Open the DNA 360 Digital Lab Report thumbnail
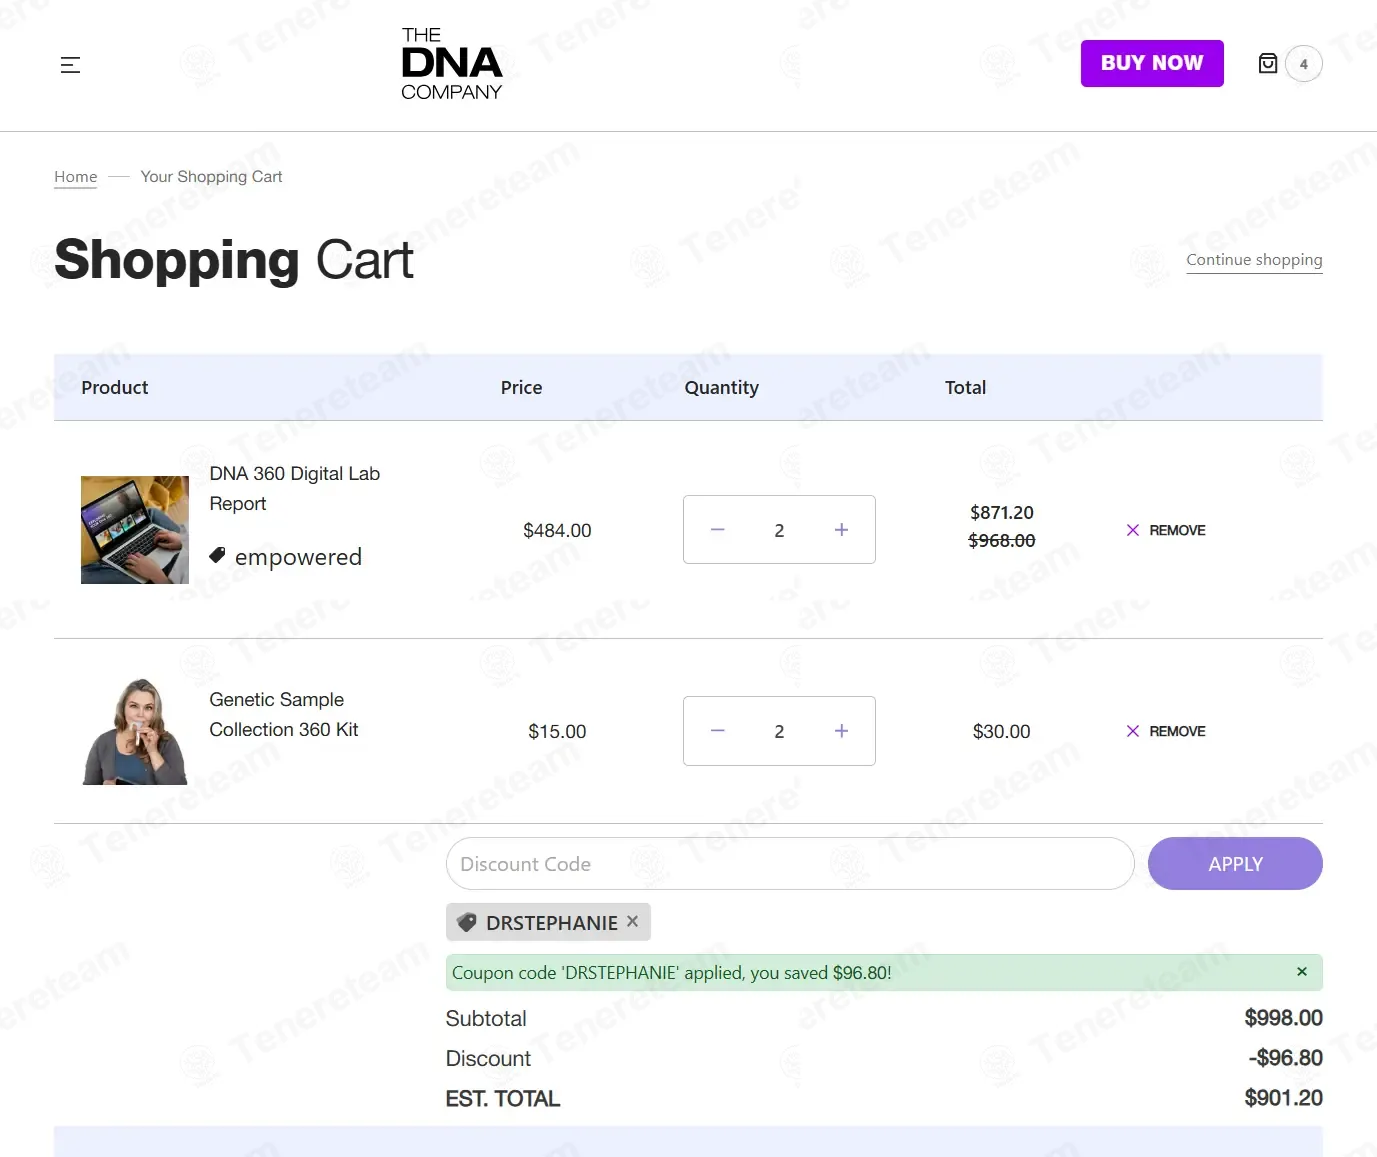1377x1157 pixels. 135,530
